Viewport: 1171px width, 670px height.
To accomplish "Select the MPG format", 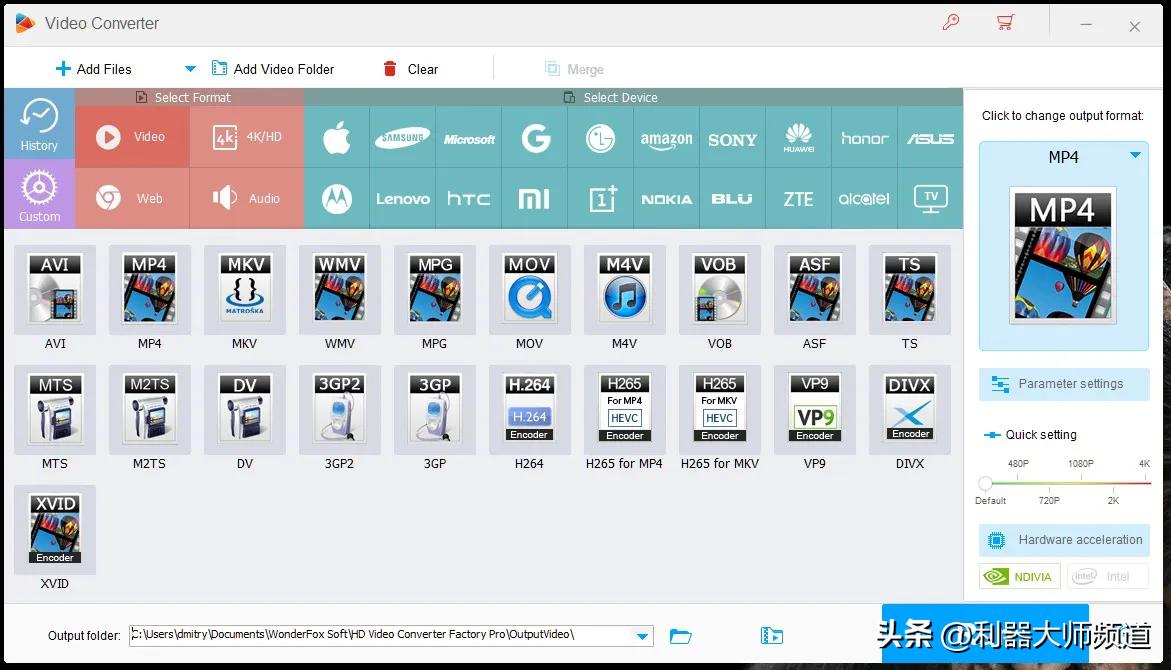I will (435, 289).
